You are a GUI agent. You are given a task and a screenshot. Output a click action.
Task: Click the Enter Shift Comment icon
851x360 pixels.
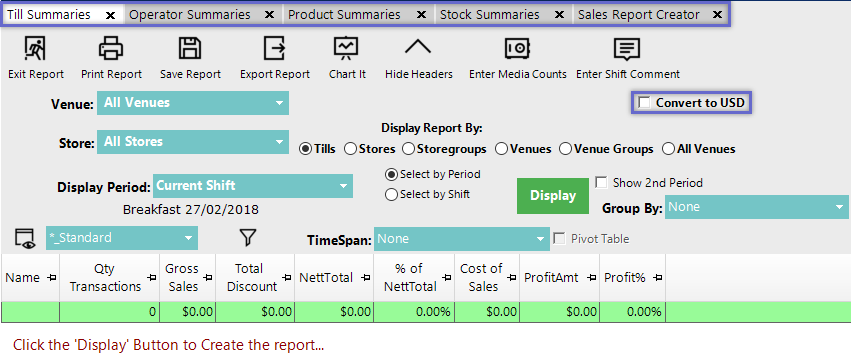627,49
